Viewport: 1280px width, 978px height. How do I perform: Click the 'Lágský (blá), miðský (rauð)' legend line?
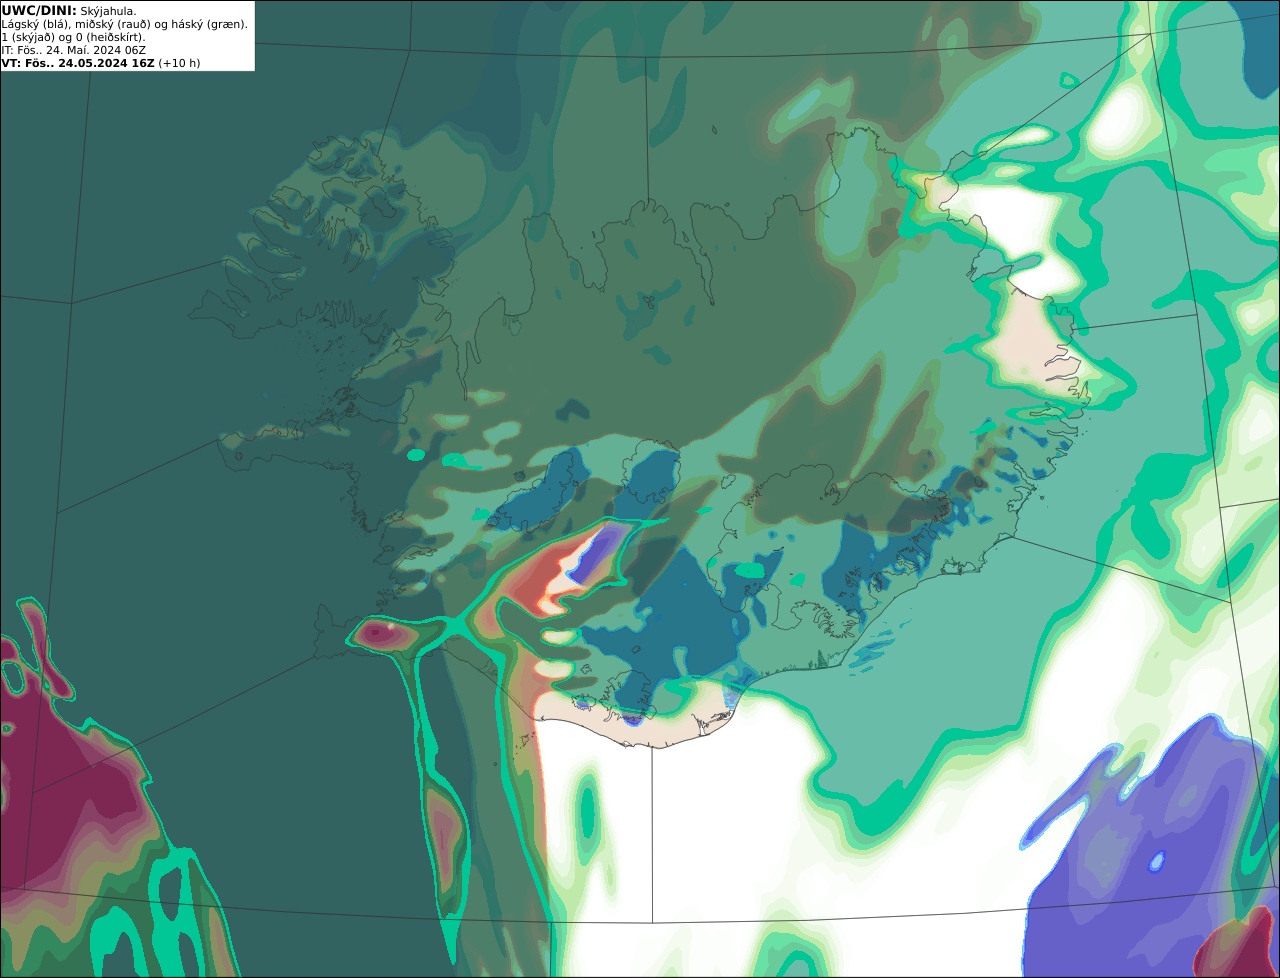point(125,23)
